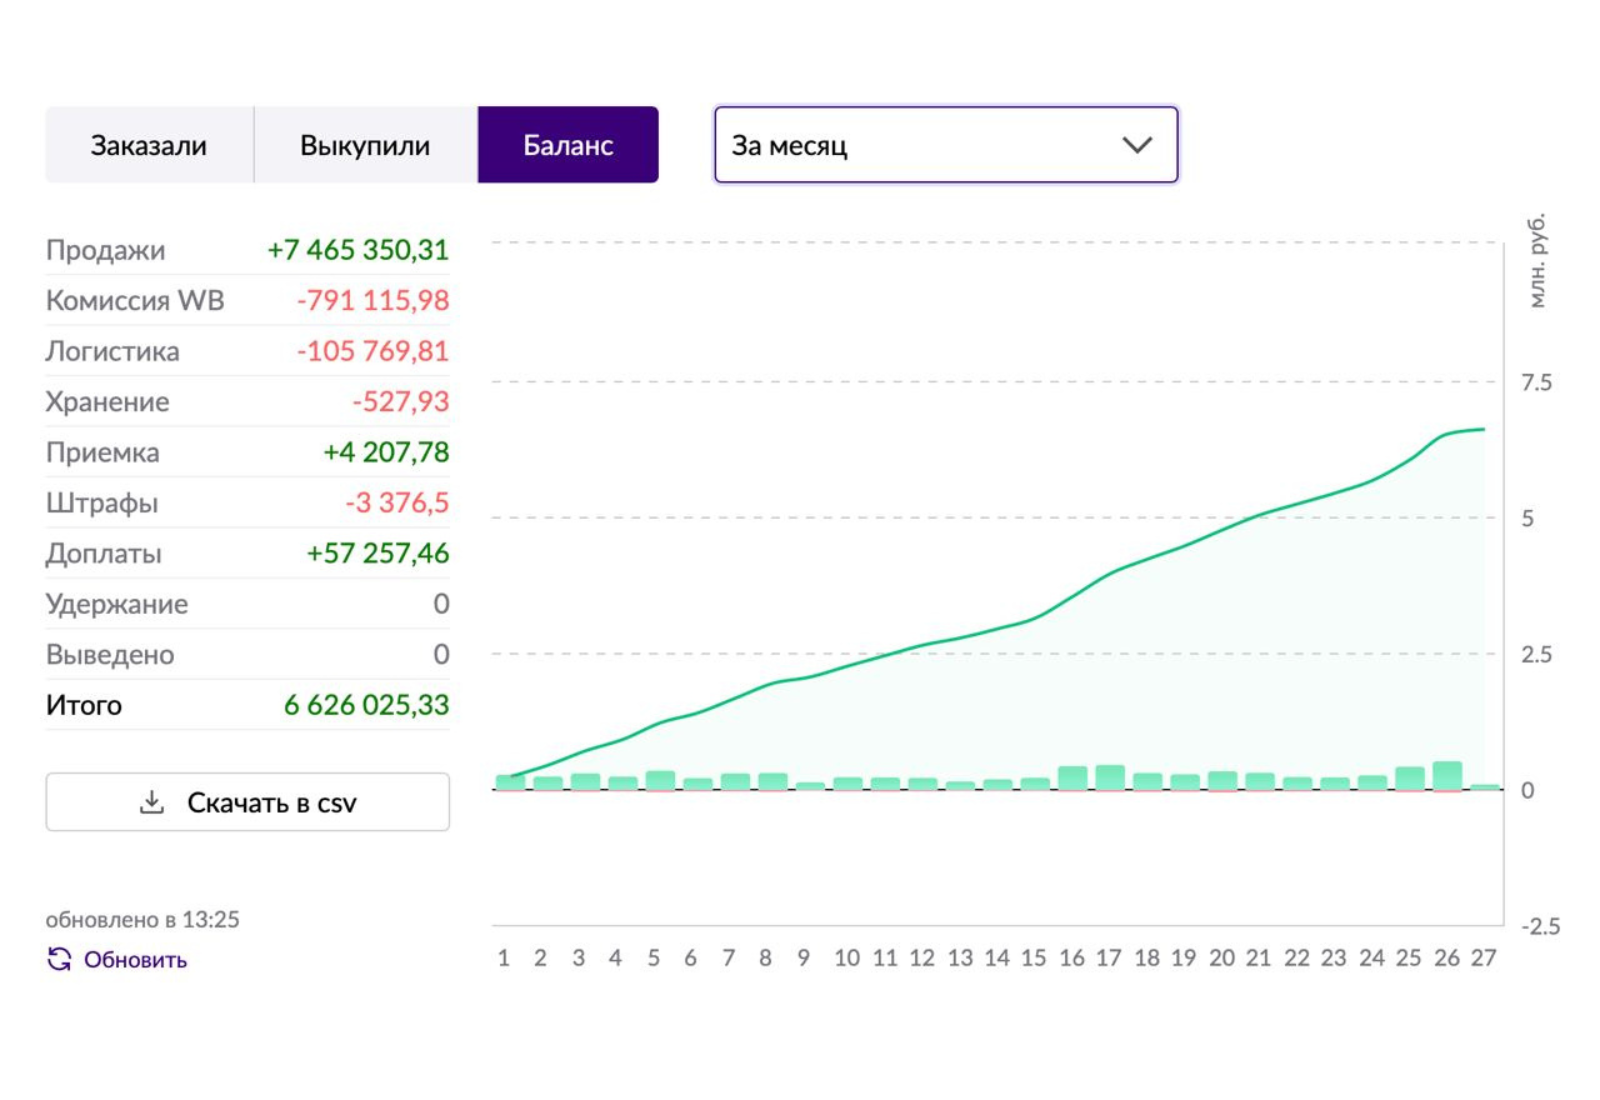
Task: Click the daily bar for day 17
Action: click(x=1110, y=778)
